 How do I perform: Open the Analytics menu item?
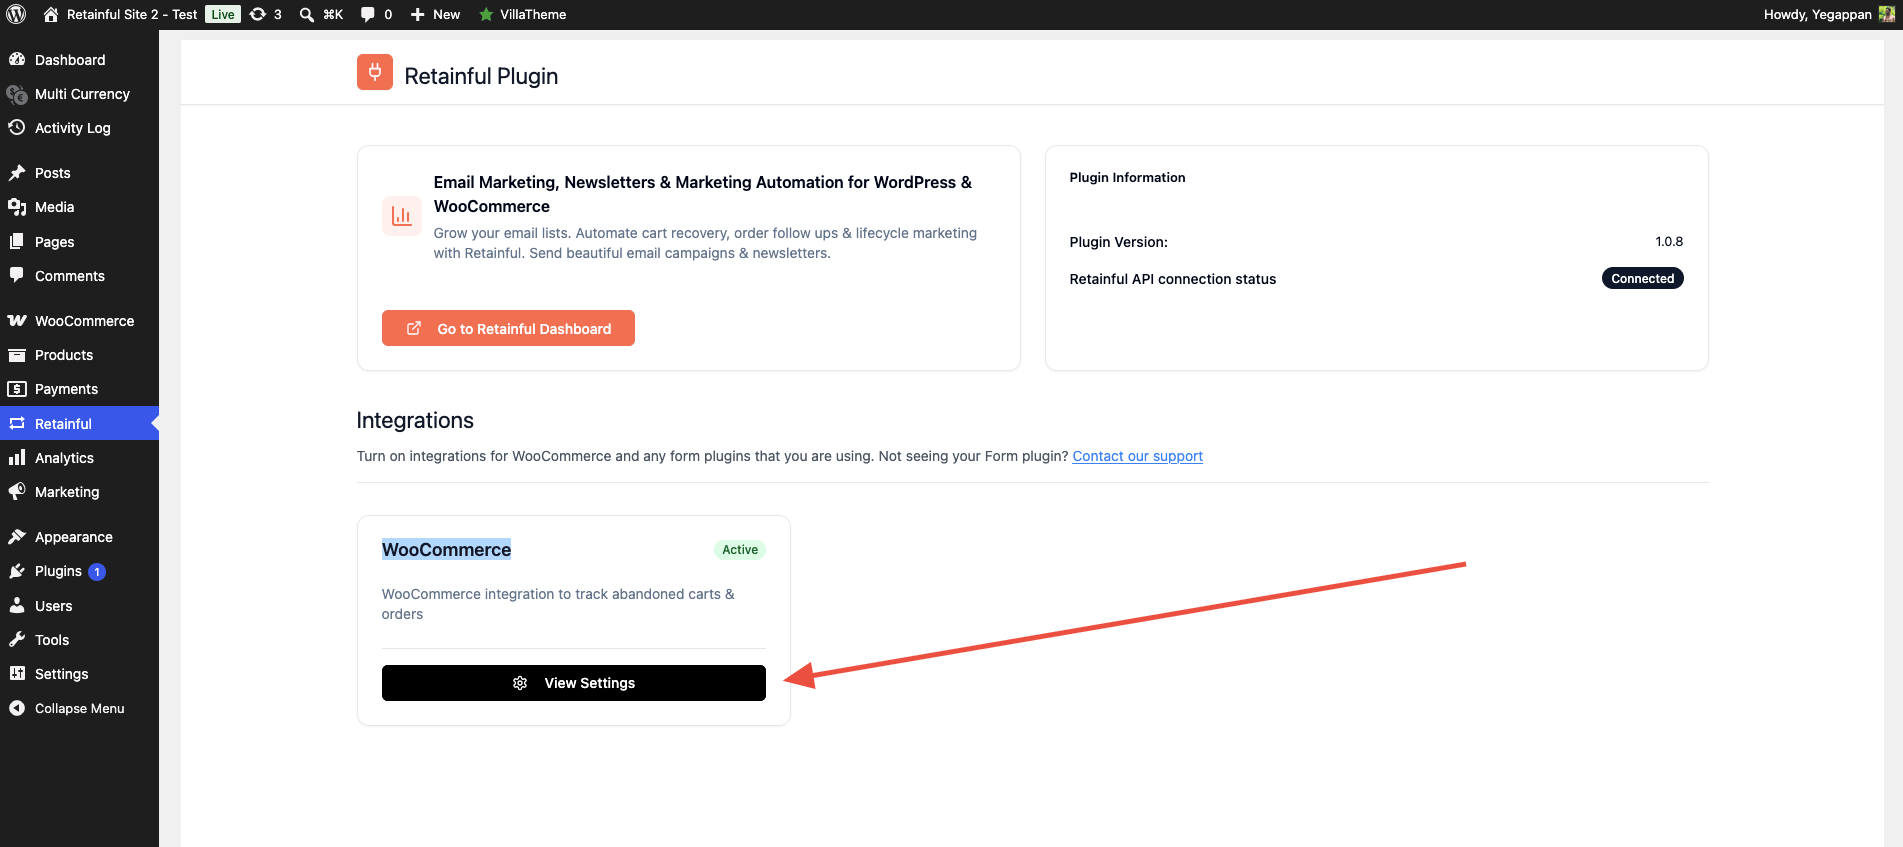coord(79,458)
